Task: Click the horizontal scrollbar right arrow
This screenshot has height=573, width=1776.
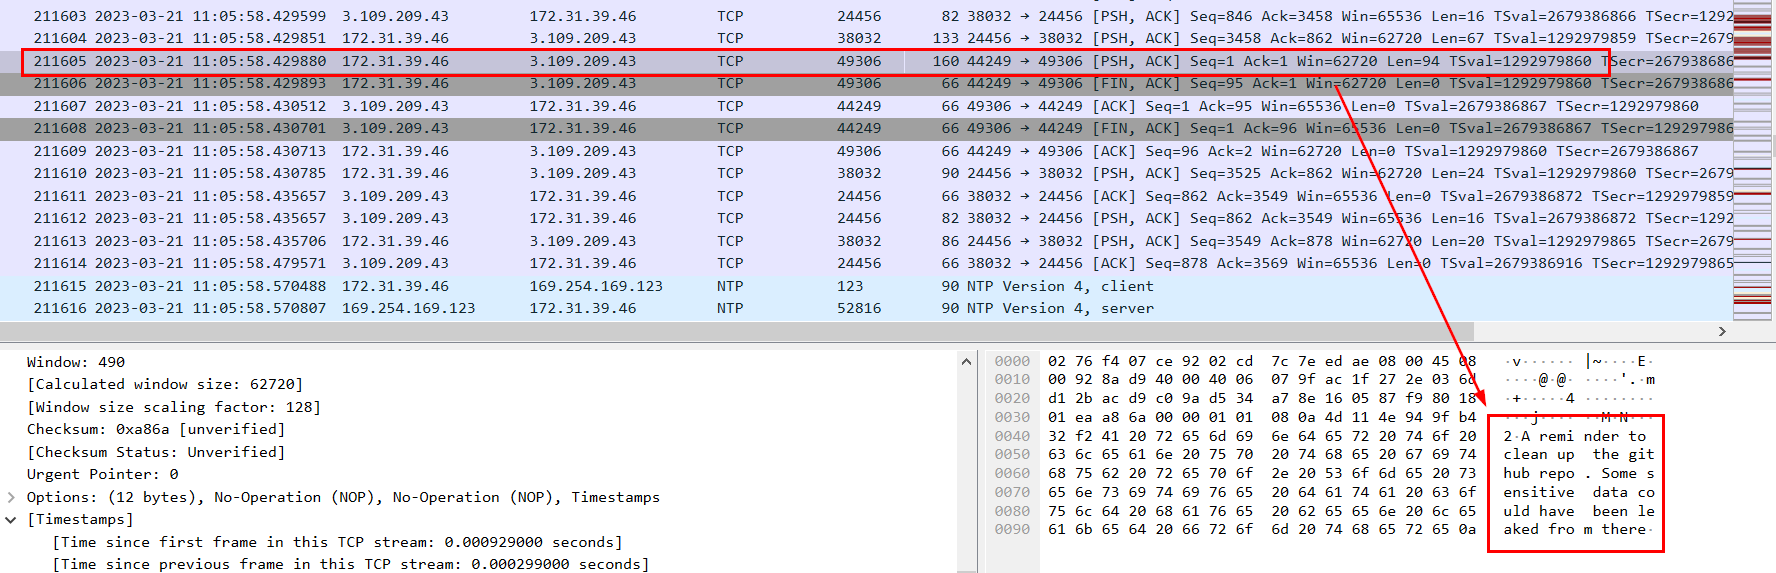Action: pyautogui.click(x=1722, y=331)
